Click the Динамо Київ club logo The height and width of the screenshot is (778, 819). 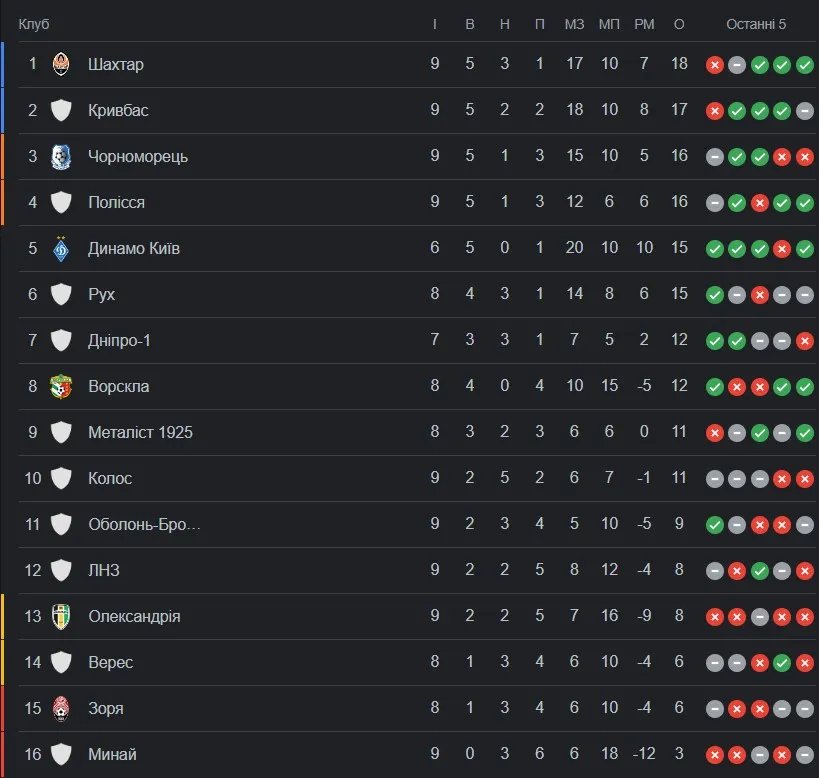[x=61, y=248]
